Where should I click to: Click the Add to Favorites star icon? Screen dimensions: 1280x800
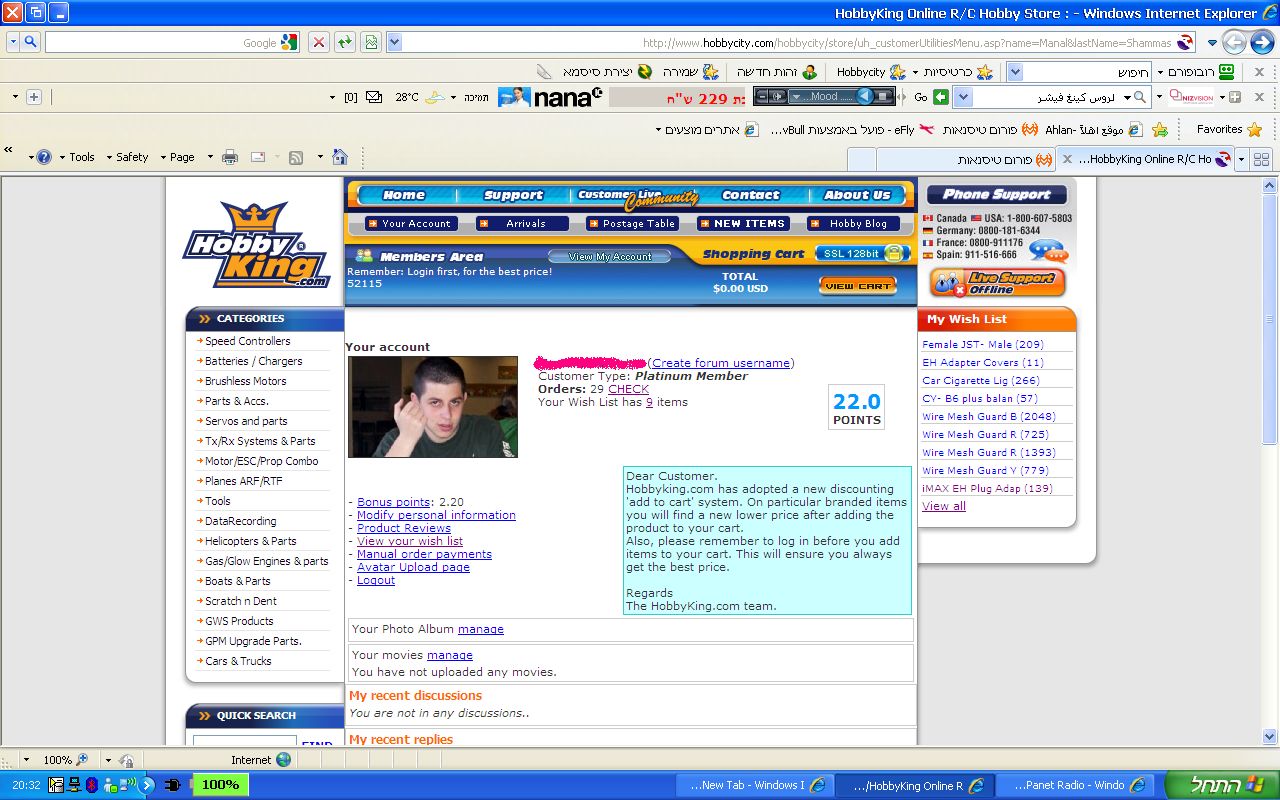pyautogui.click(x=1160, y=129)
